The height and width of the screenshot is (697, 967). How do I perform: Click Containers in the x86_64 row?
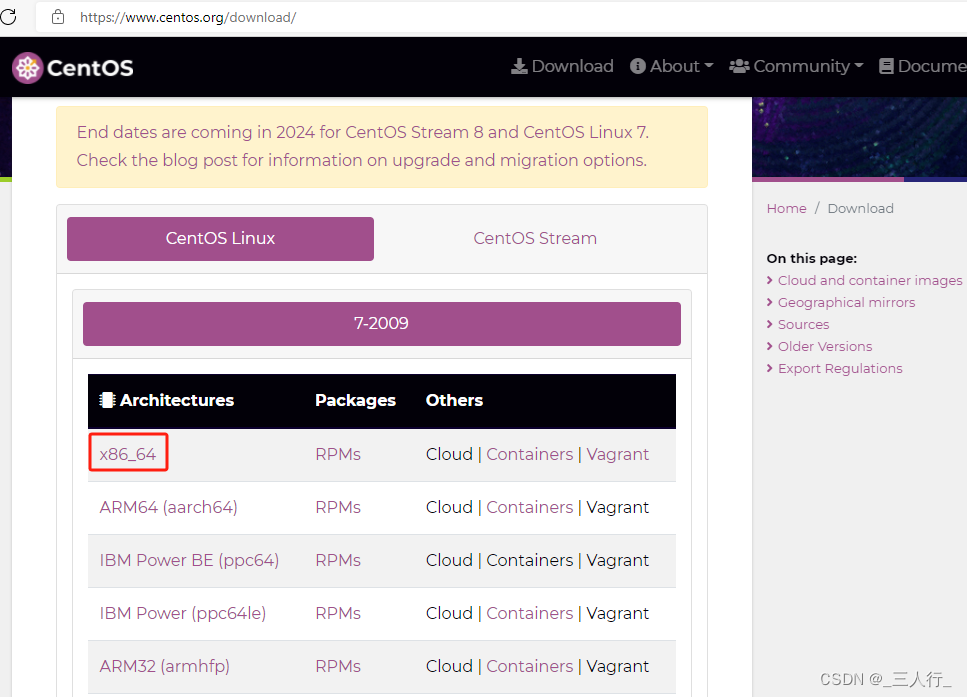[530, 454]
